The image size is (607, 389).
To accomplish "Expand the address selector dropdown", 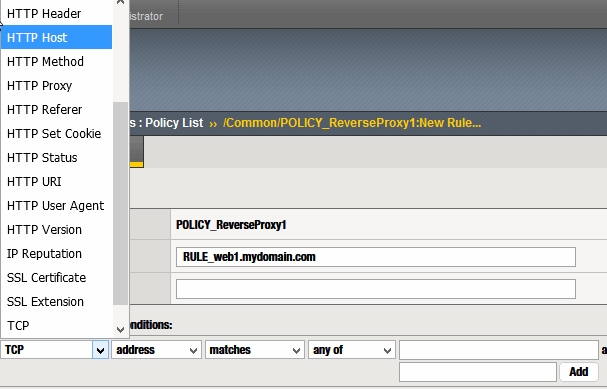I will coord(156,350).
